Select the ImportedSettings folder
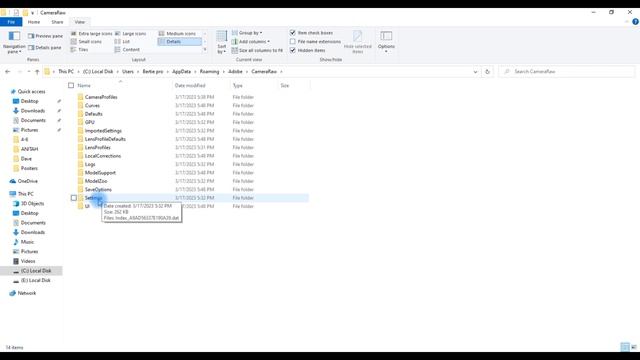The height and width of the screenshot is (360, 640). (103, 131)
